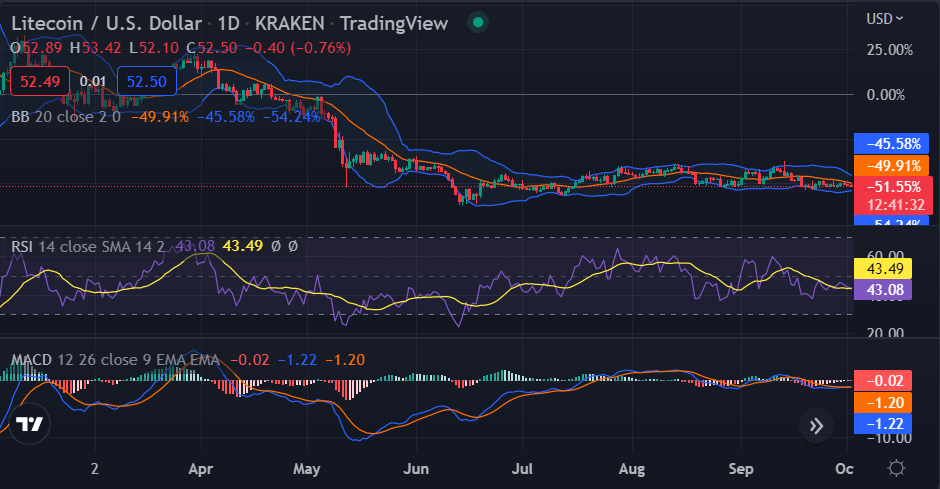The image size is (940, 489).
Task: Click the blue -1.22 MACD axis label
Action: (x=882, y=424)
